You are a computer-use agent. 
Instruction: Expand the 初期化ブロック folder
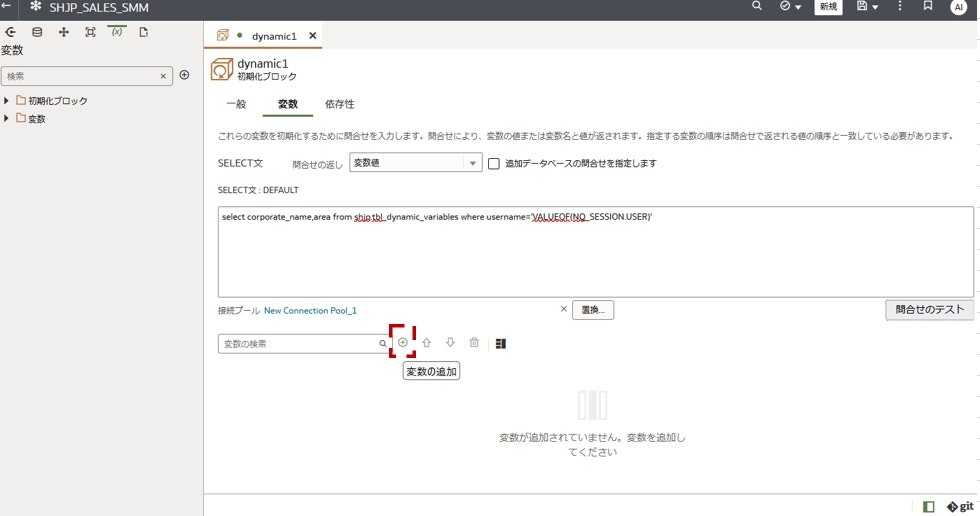click(x=6, y=101)
